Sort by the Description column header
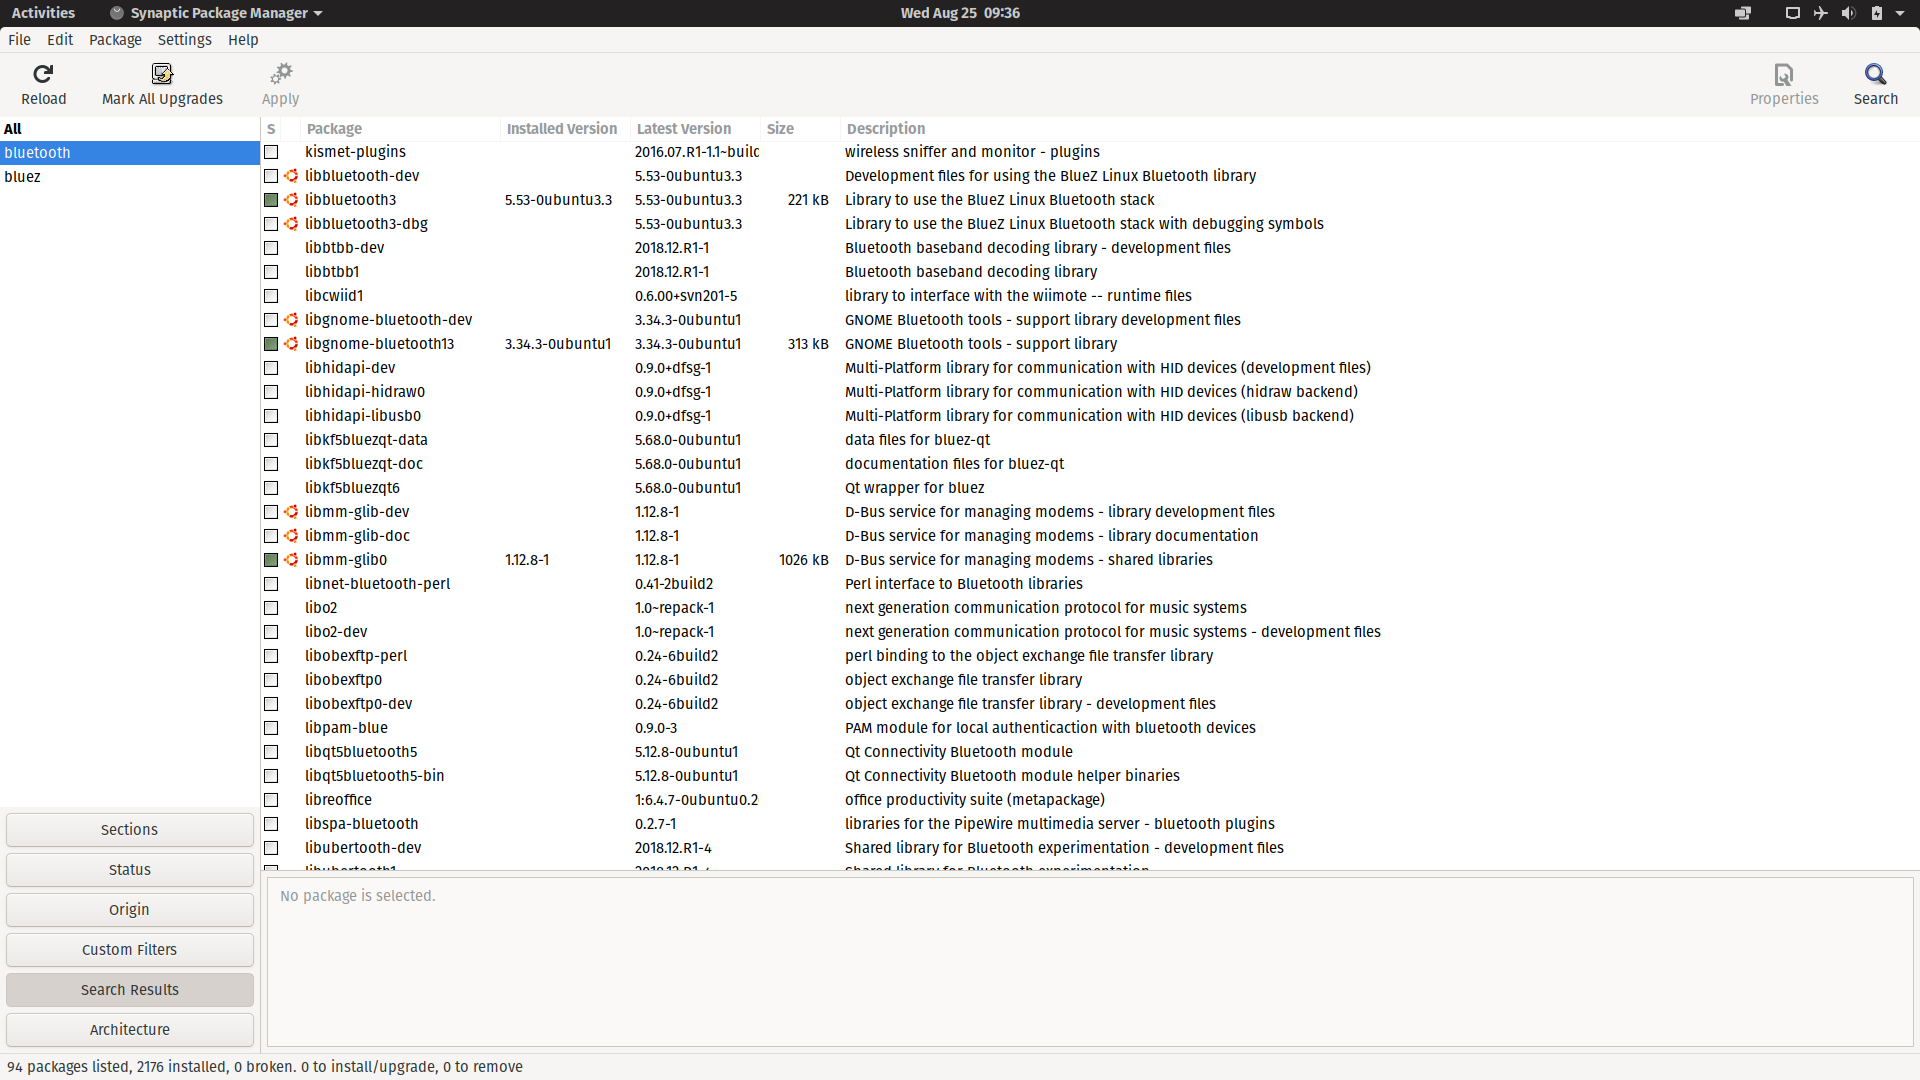The height and width of the screenshot is (1080, 1920). click(x=1379, y=129)
